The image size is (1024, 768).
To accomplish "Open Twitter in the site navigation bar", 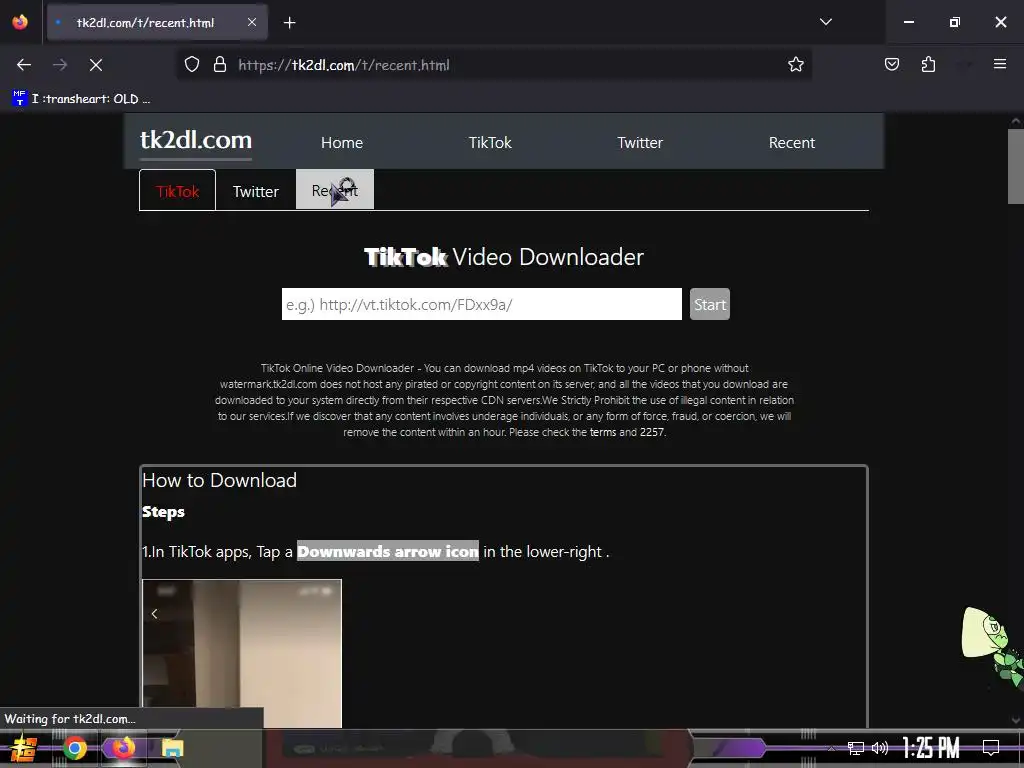I will click(640, 142).
